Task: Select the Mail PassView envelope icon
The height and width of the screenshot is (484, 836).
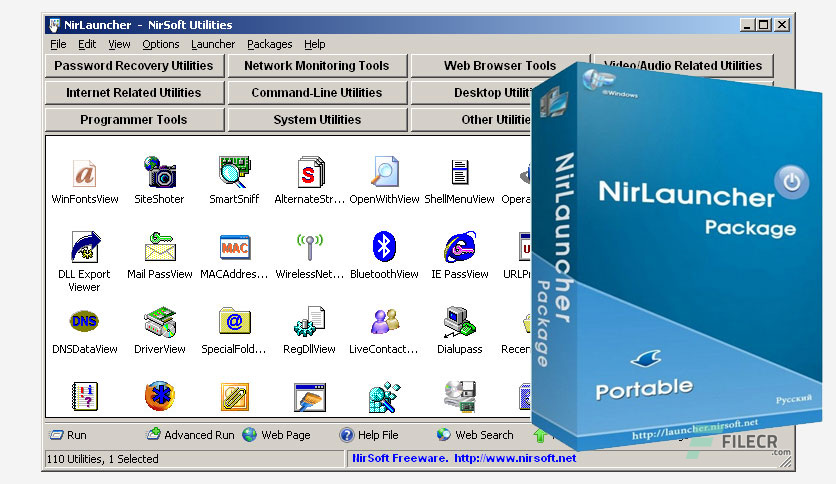Action: pos(159,246)
